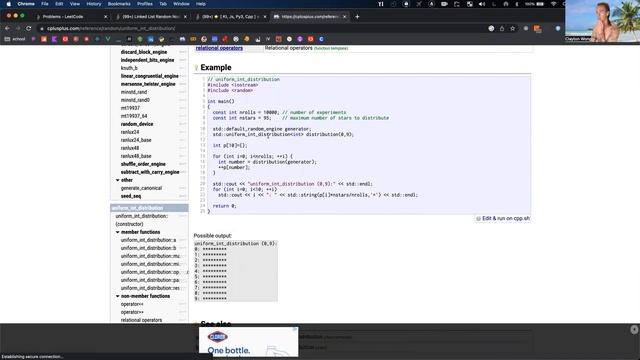The image size is (640, 360).
Task: Switch to the Linked List Random Node tab
Action: (150, 17)
